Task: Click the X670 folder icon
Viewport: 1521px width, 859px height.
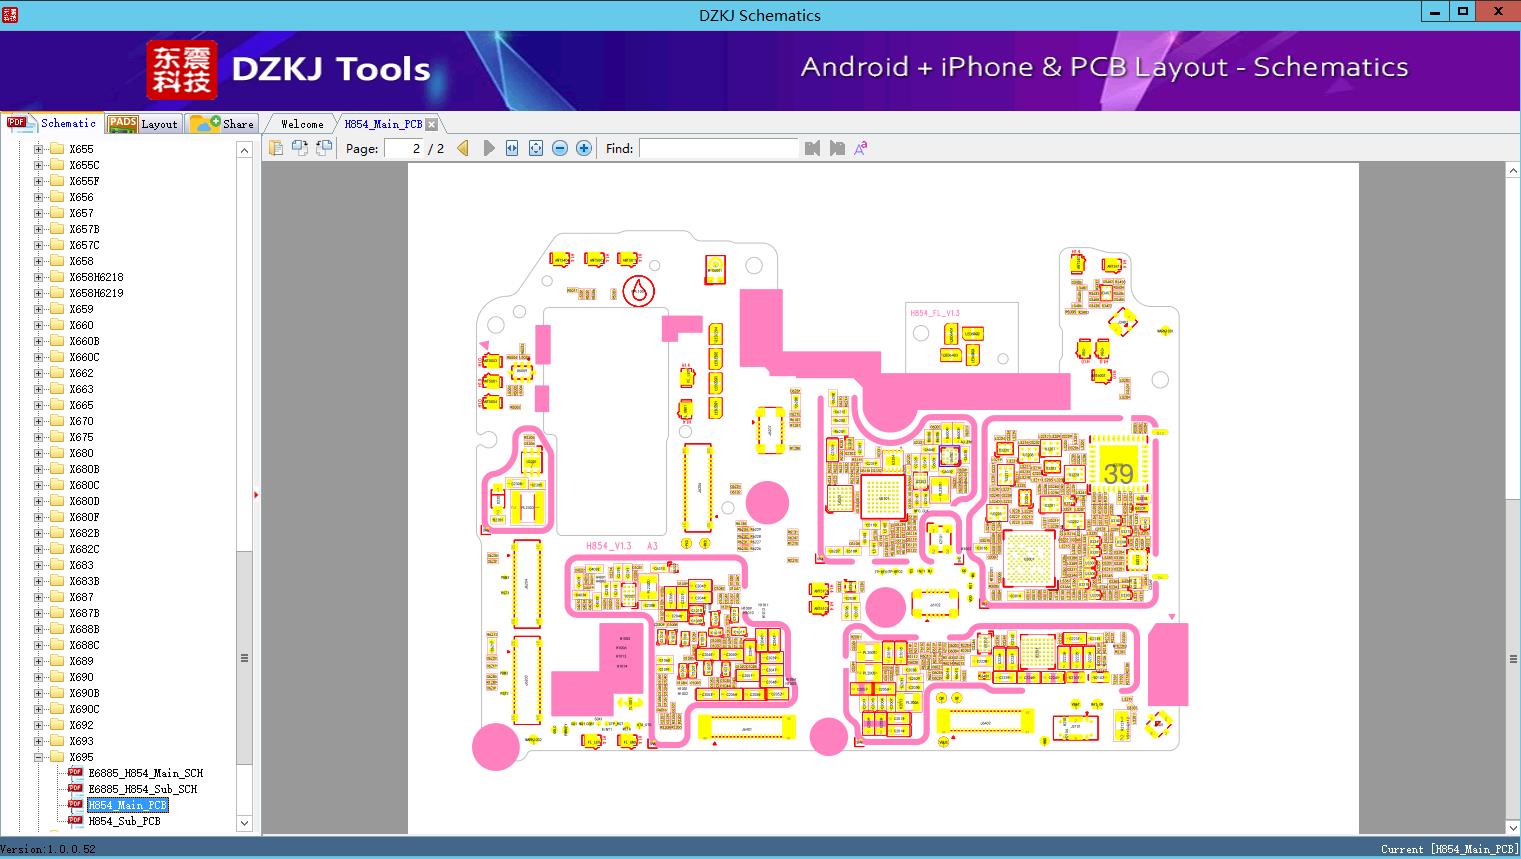Action: tap(57, 421)
